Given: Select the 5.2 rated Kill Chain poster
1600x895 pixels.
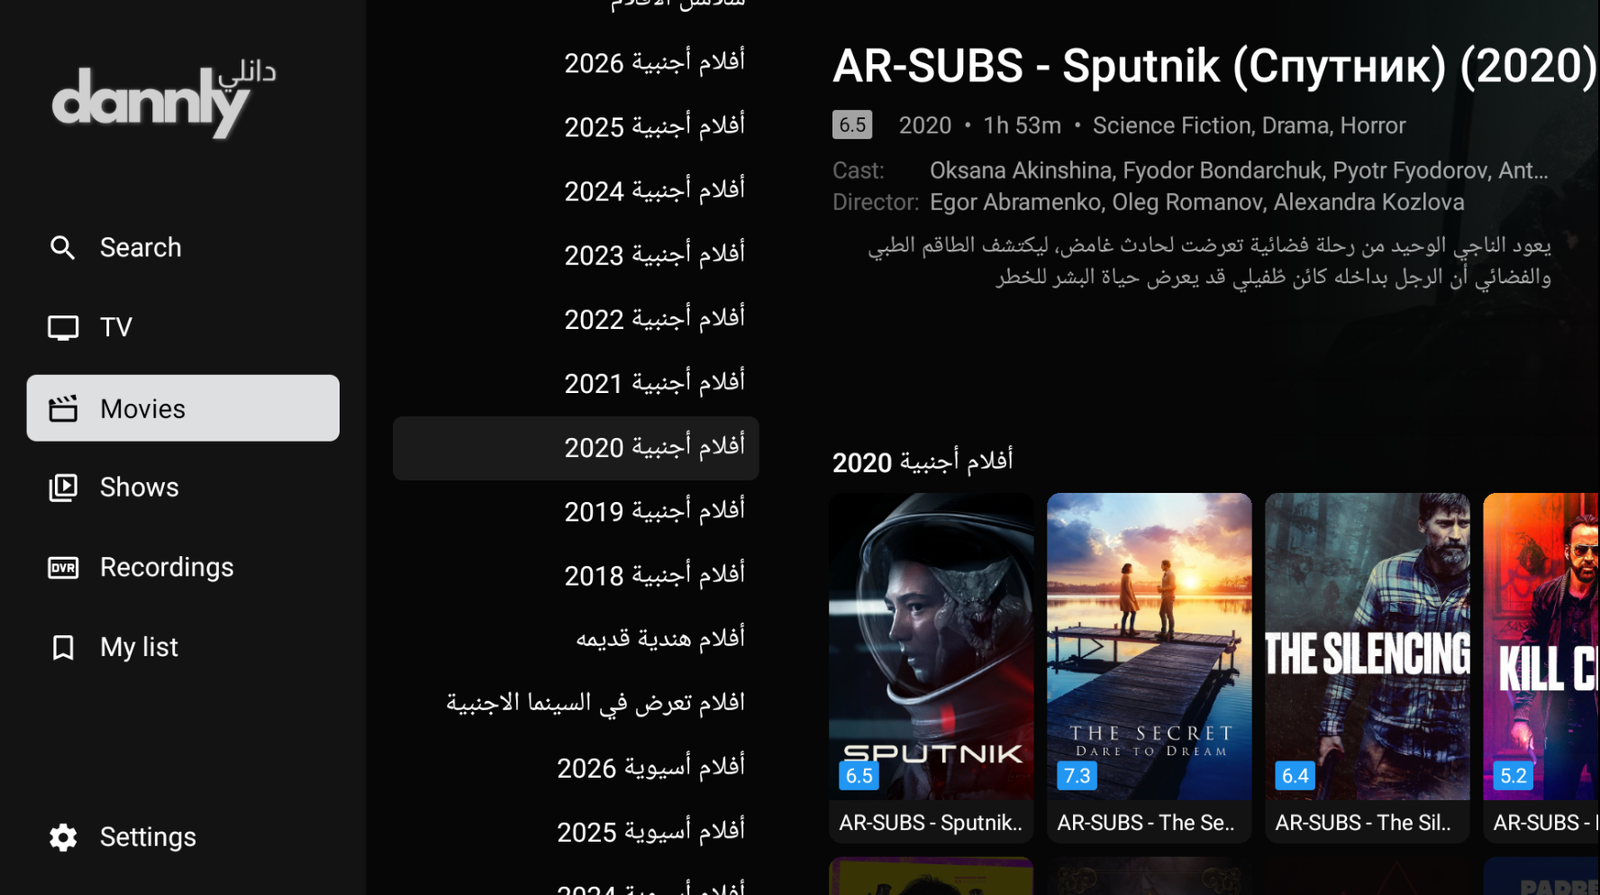Looking at the screenshot, I should [x=1541, y=647].
